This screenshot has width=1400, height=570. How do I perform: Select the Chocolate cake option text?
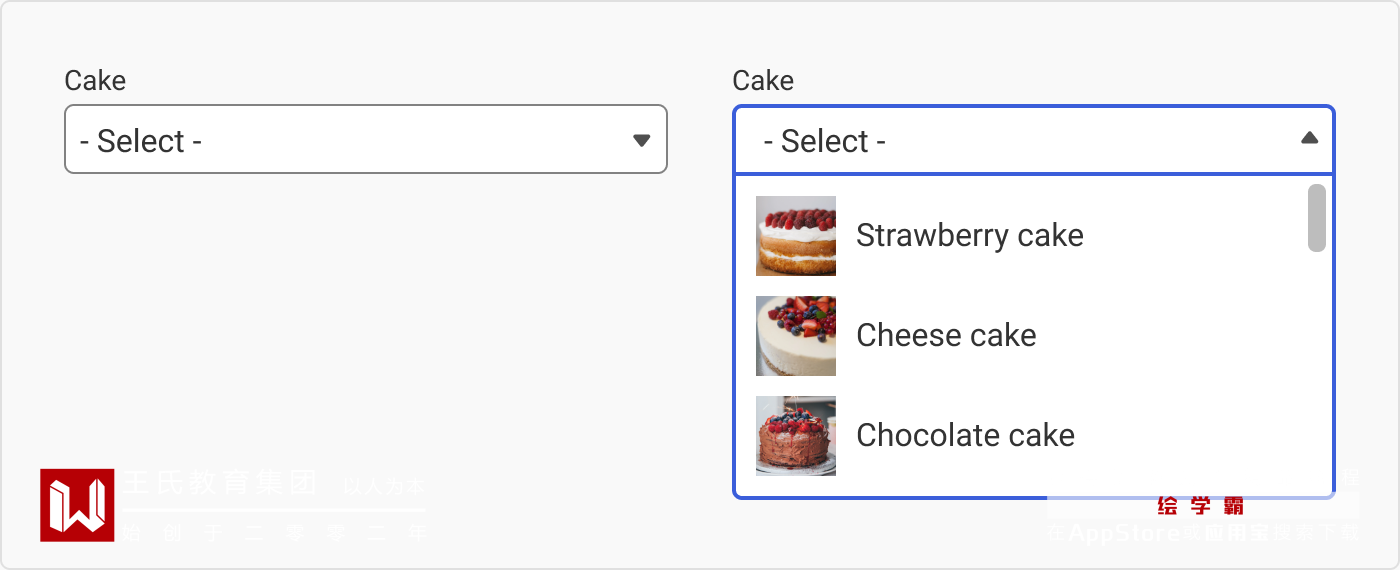(965, 436)
